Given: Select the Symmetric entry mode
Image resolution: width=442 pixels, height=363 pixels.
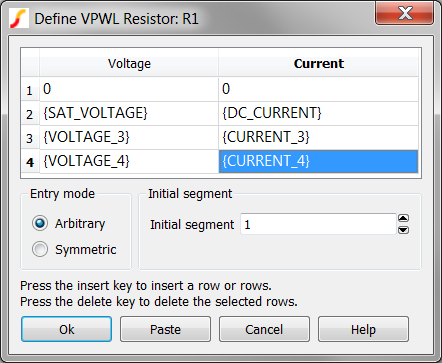Looking at the screenshot, I should (40, 249).
